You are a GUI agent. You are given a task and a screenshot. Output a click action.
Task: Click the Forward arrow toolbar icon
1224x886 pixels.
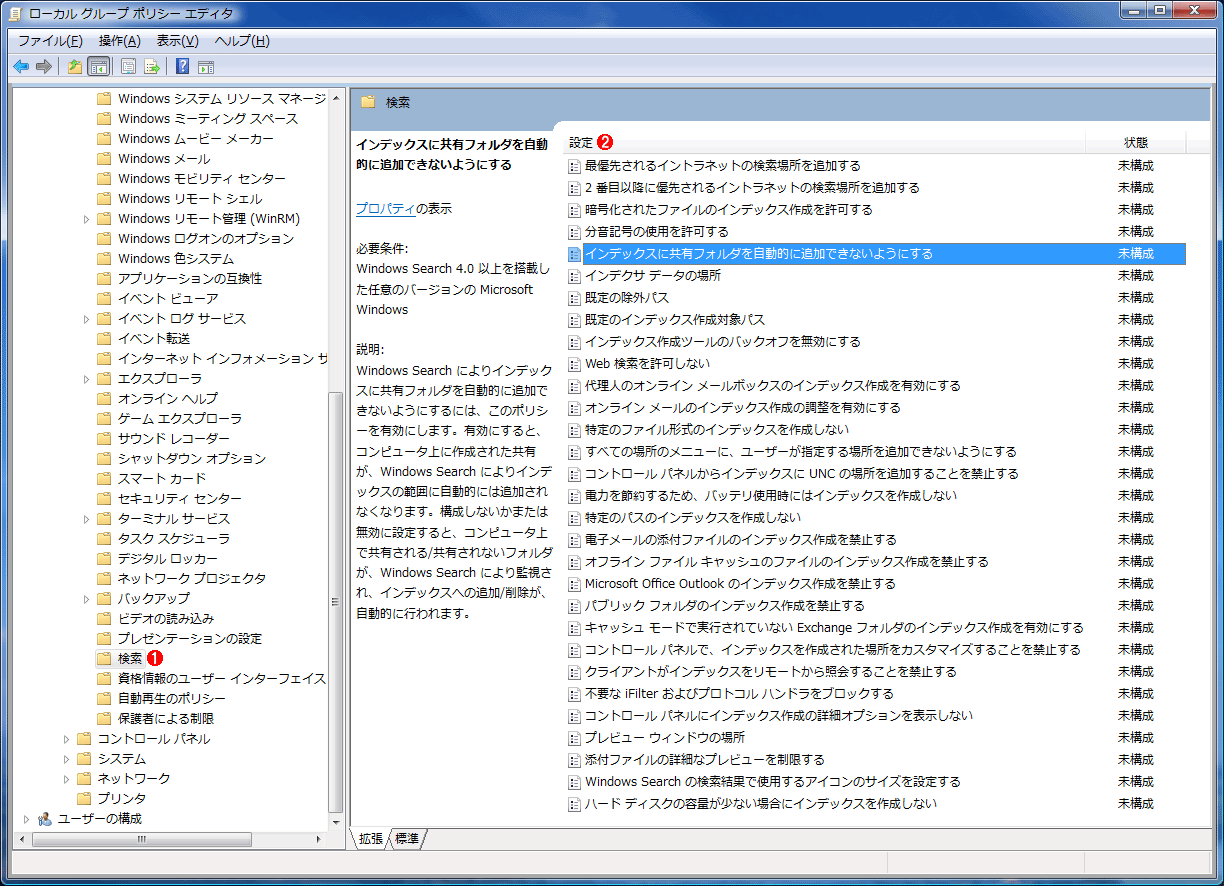[x=43, y=67]
